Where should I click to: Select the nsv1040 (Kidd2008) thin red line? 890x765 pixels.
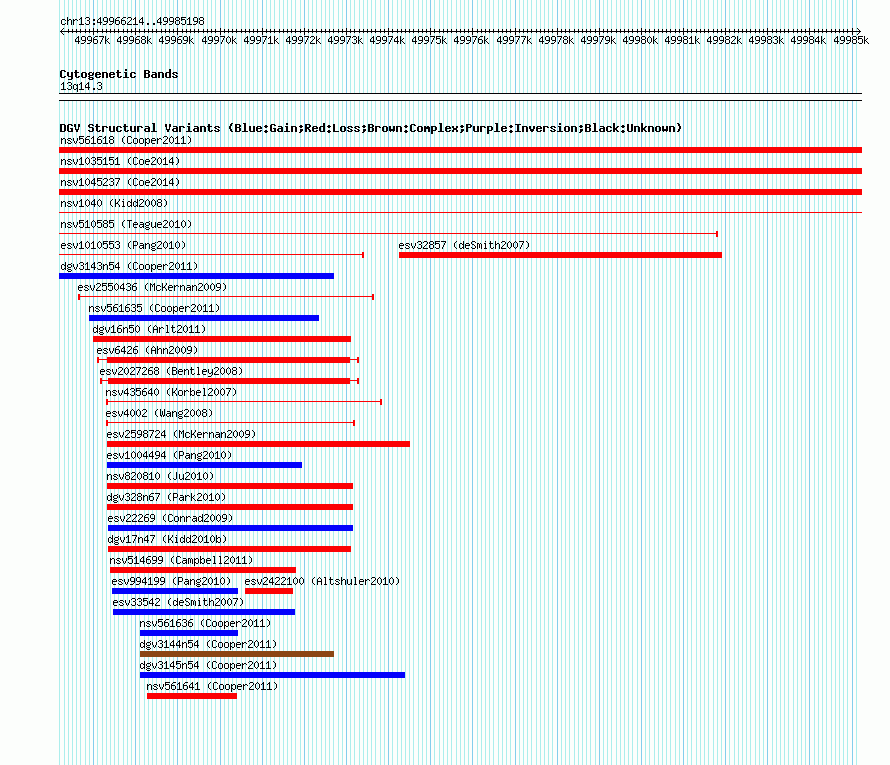click(460, 213)
